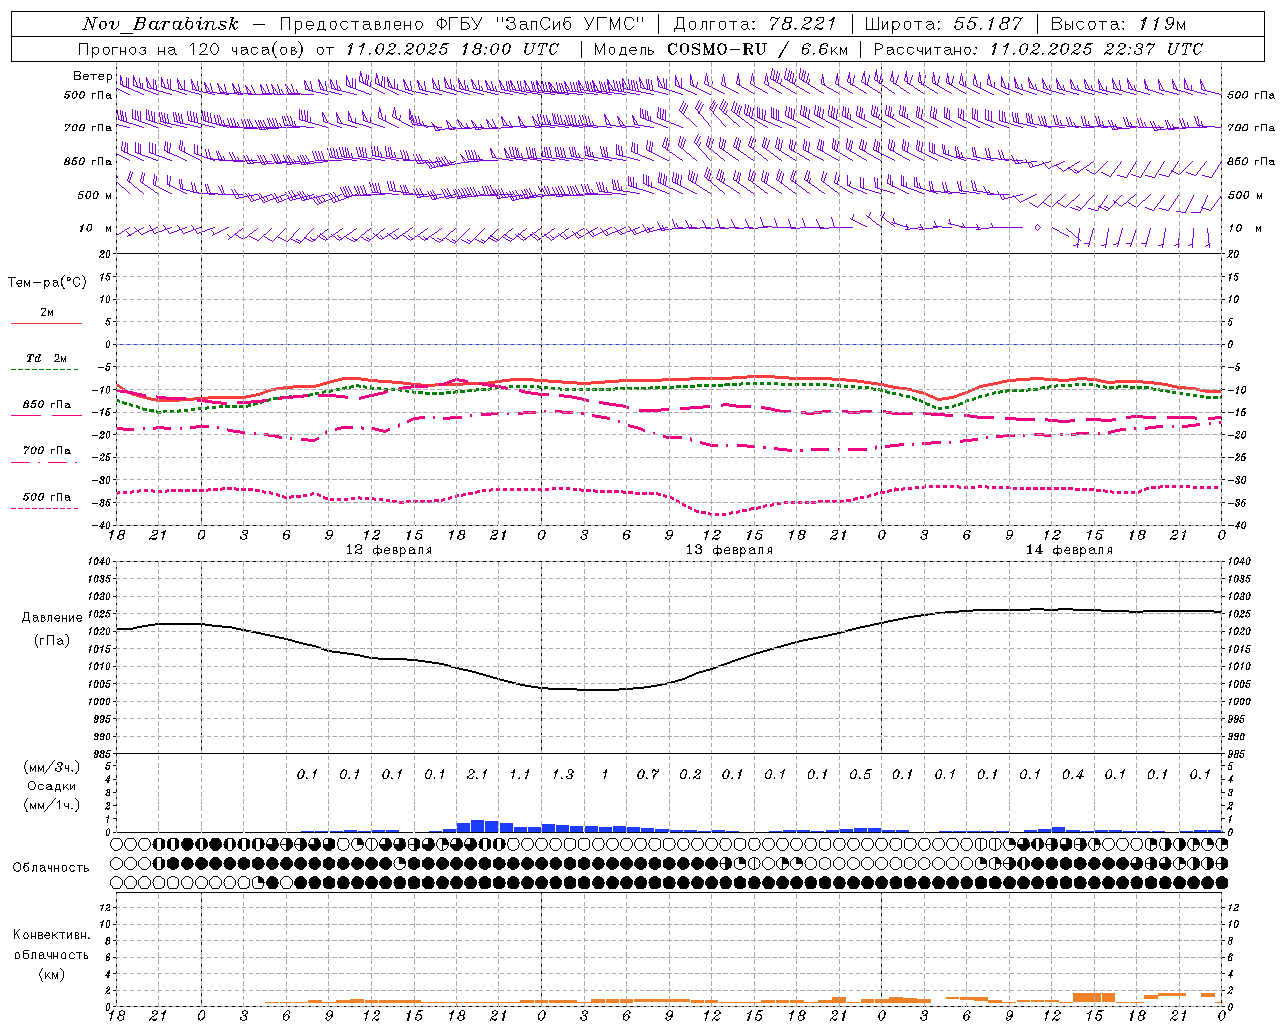The image size is (1280, 1024).
Task: Click the 1040 tick on left pressure axis
Action: (x=100, y=562)
